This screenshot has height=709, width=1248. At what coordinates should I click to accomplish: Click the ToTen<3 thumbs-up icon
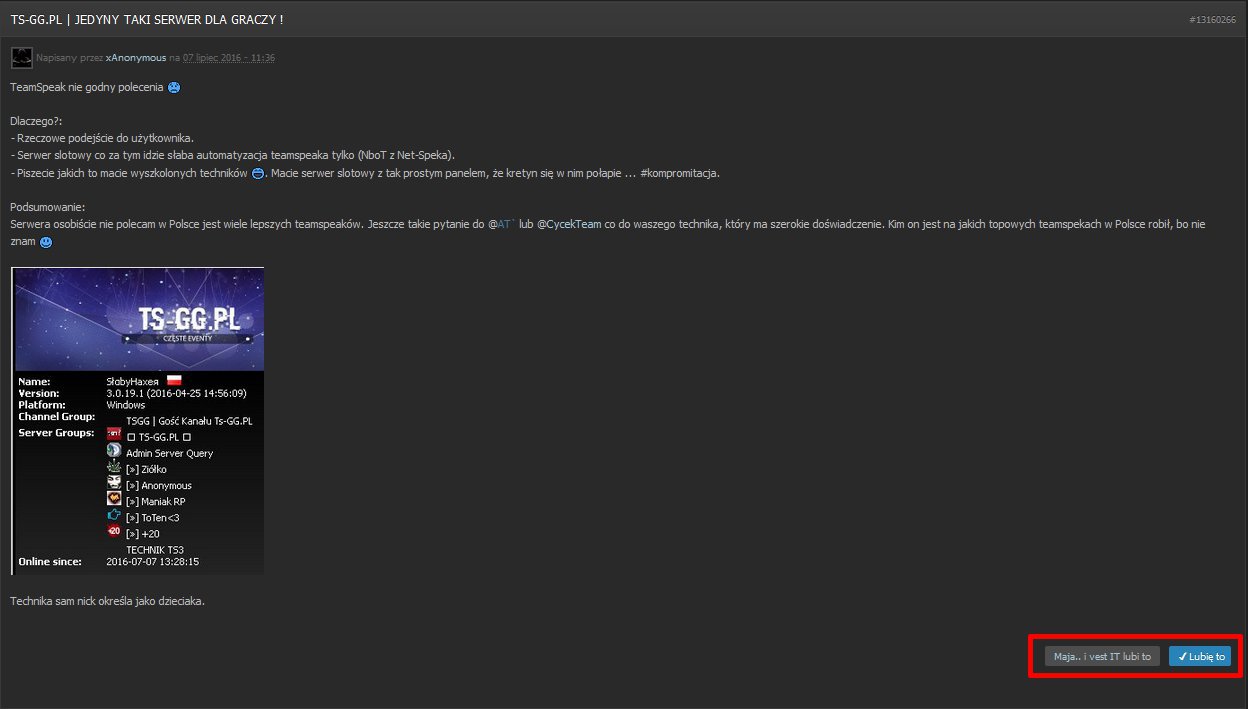[x=114, y=516]
